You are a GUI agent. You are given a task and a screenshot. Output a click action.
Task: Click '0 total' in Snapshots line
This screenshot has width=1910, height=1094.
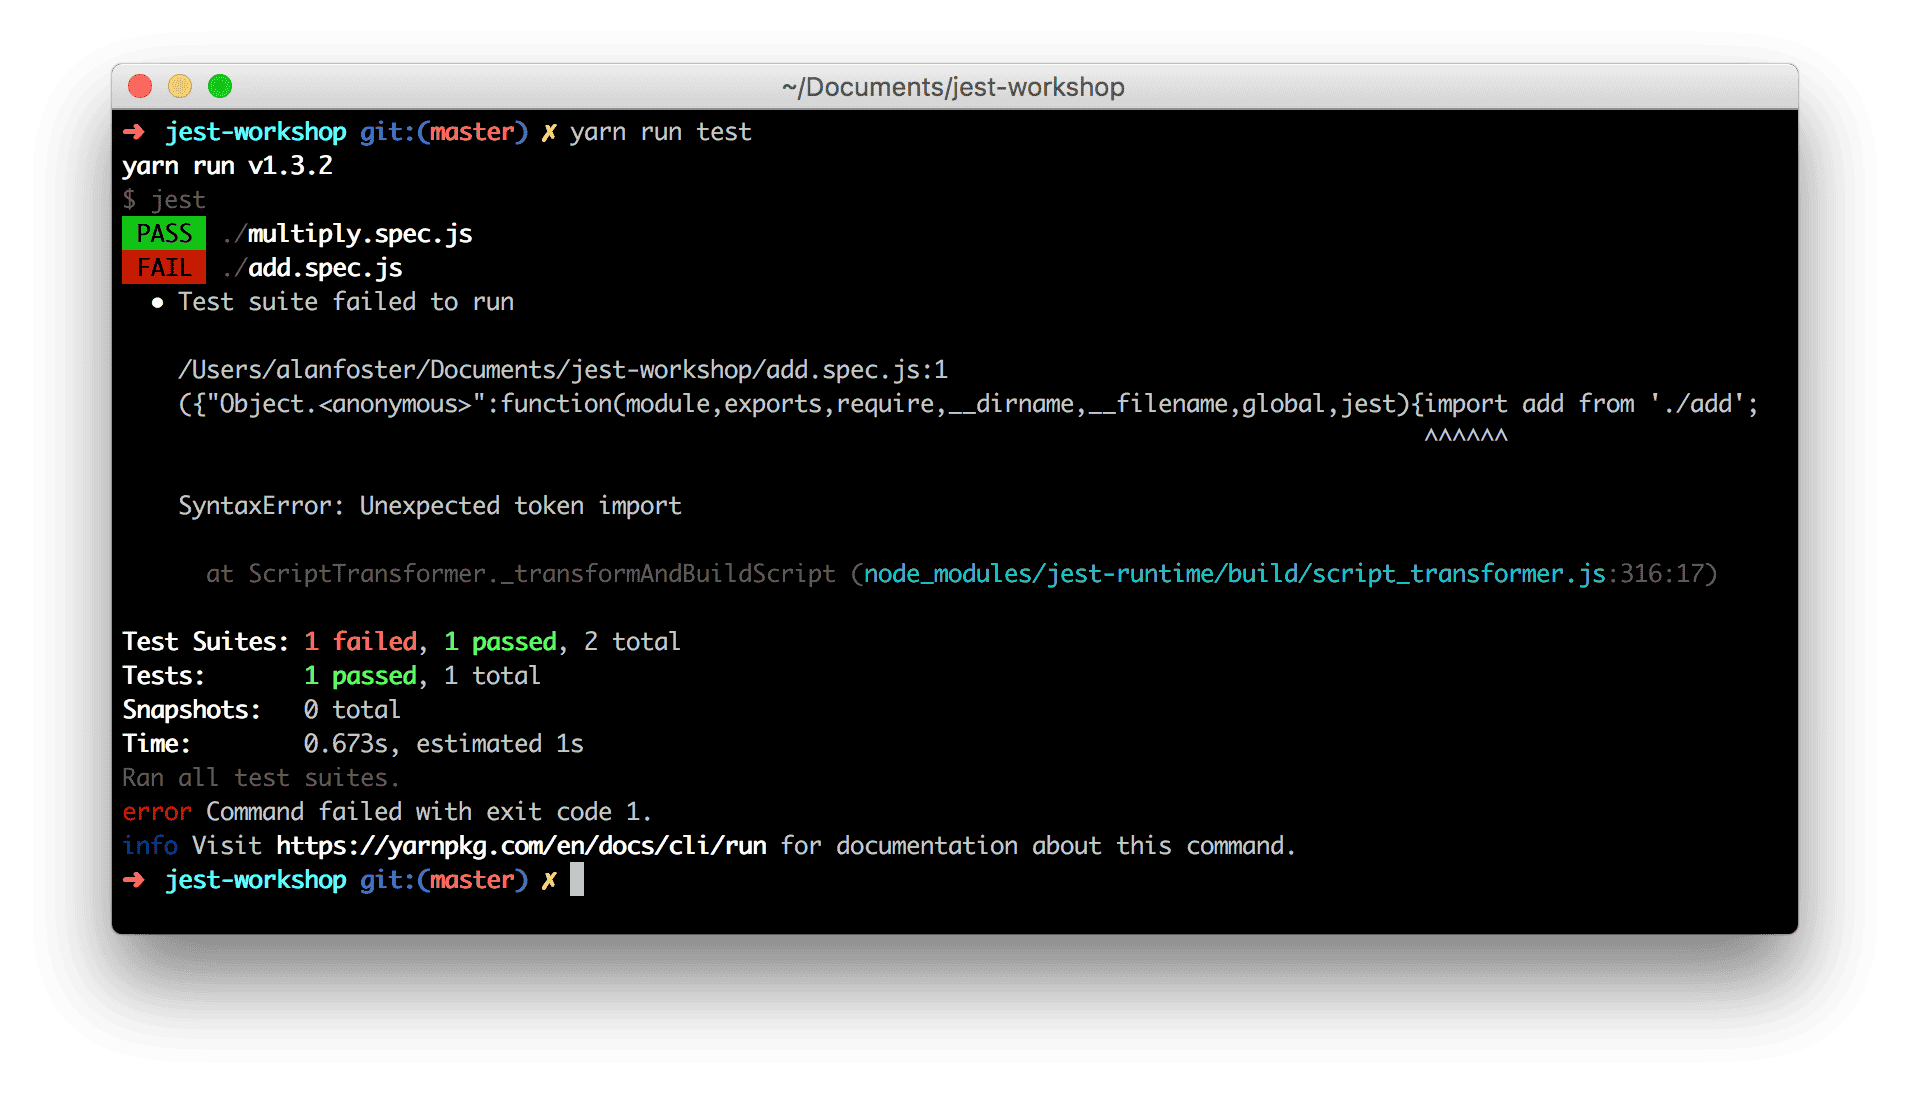click(x=352, y=710)
